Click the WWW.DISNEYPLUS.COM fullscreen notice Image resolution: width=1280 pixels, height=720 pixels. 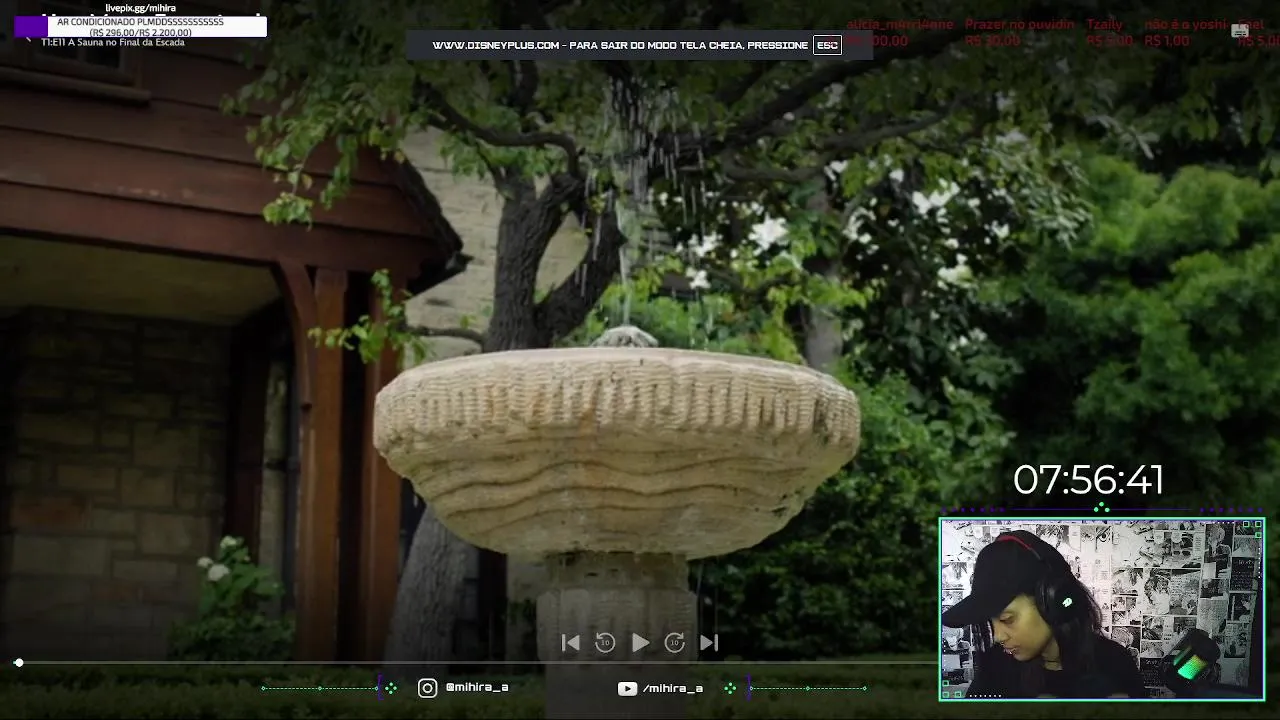tap(638, 45)
